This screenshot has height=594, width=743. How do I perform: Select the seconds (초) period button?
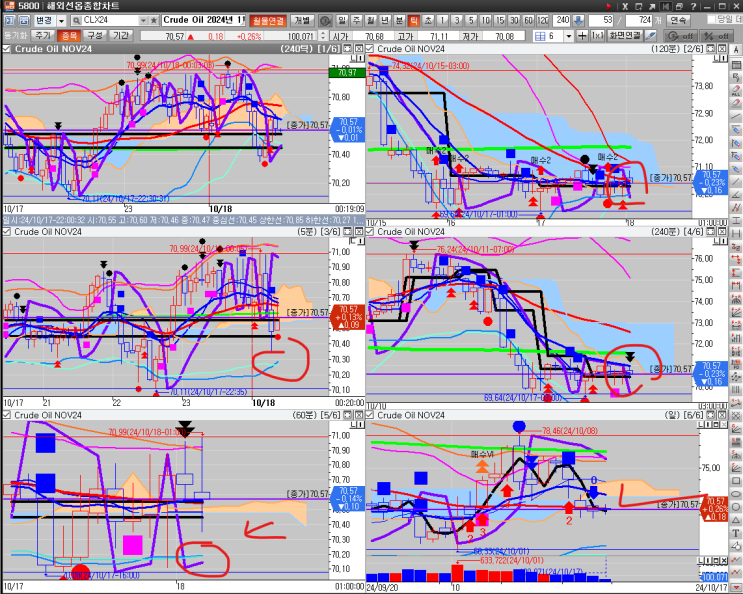point(428,21)
